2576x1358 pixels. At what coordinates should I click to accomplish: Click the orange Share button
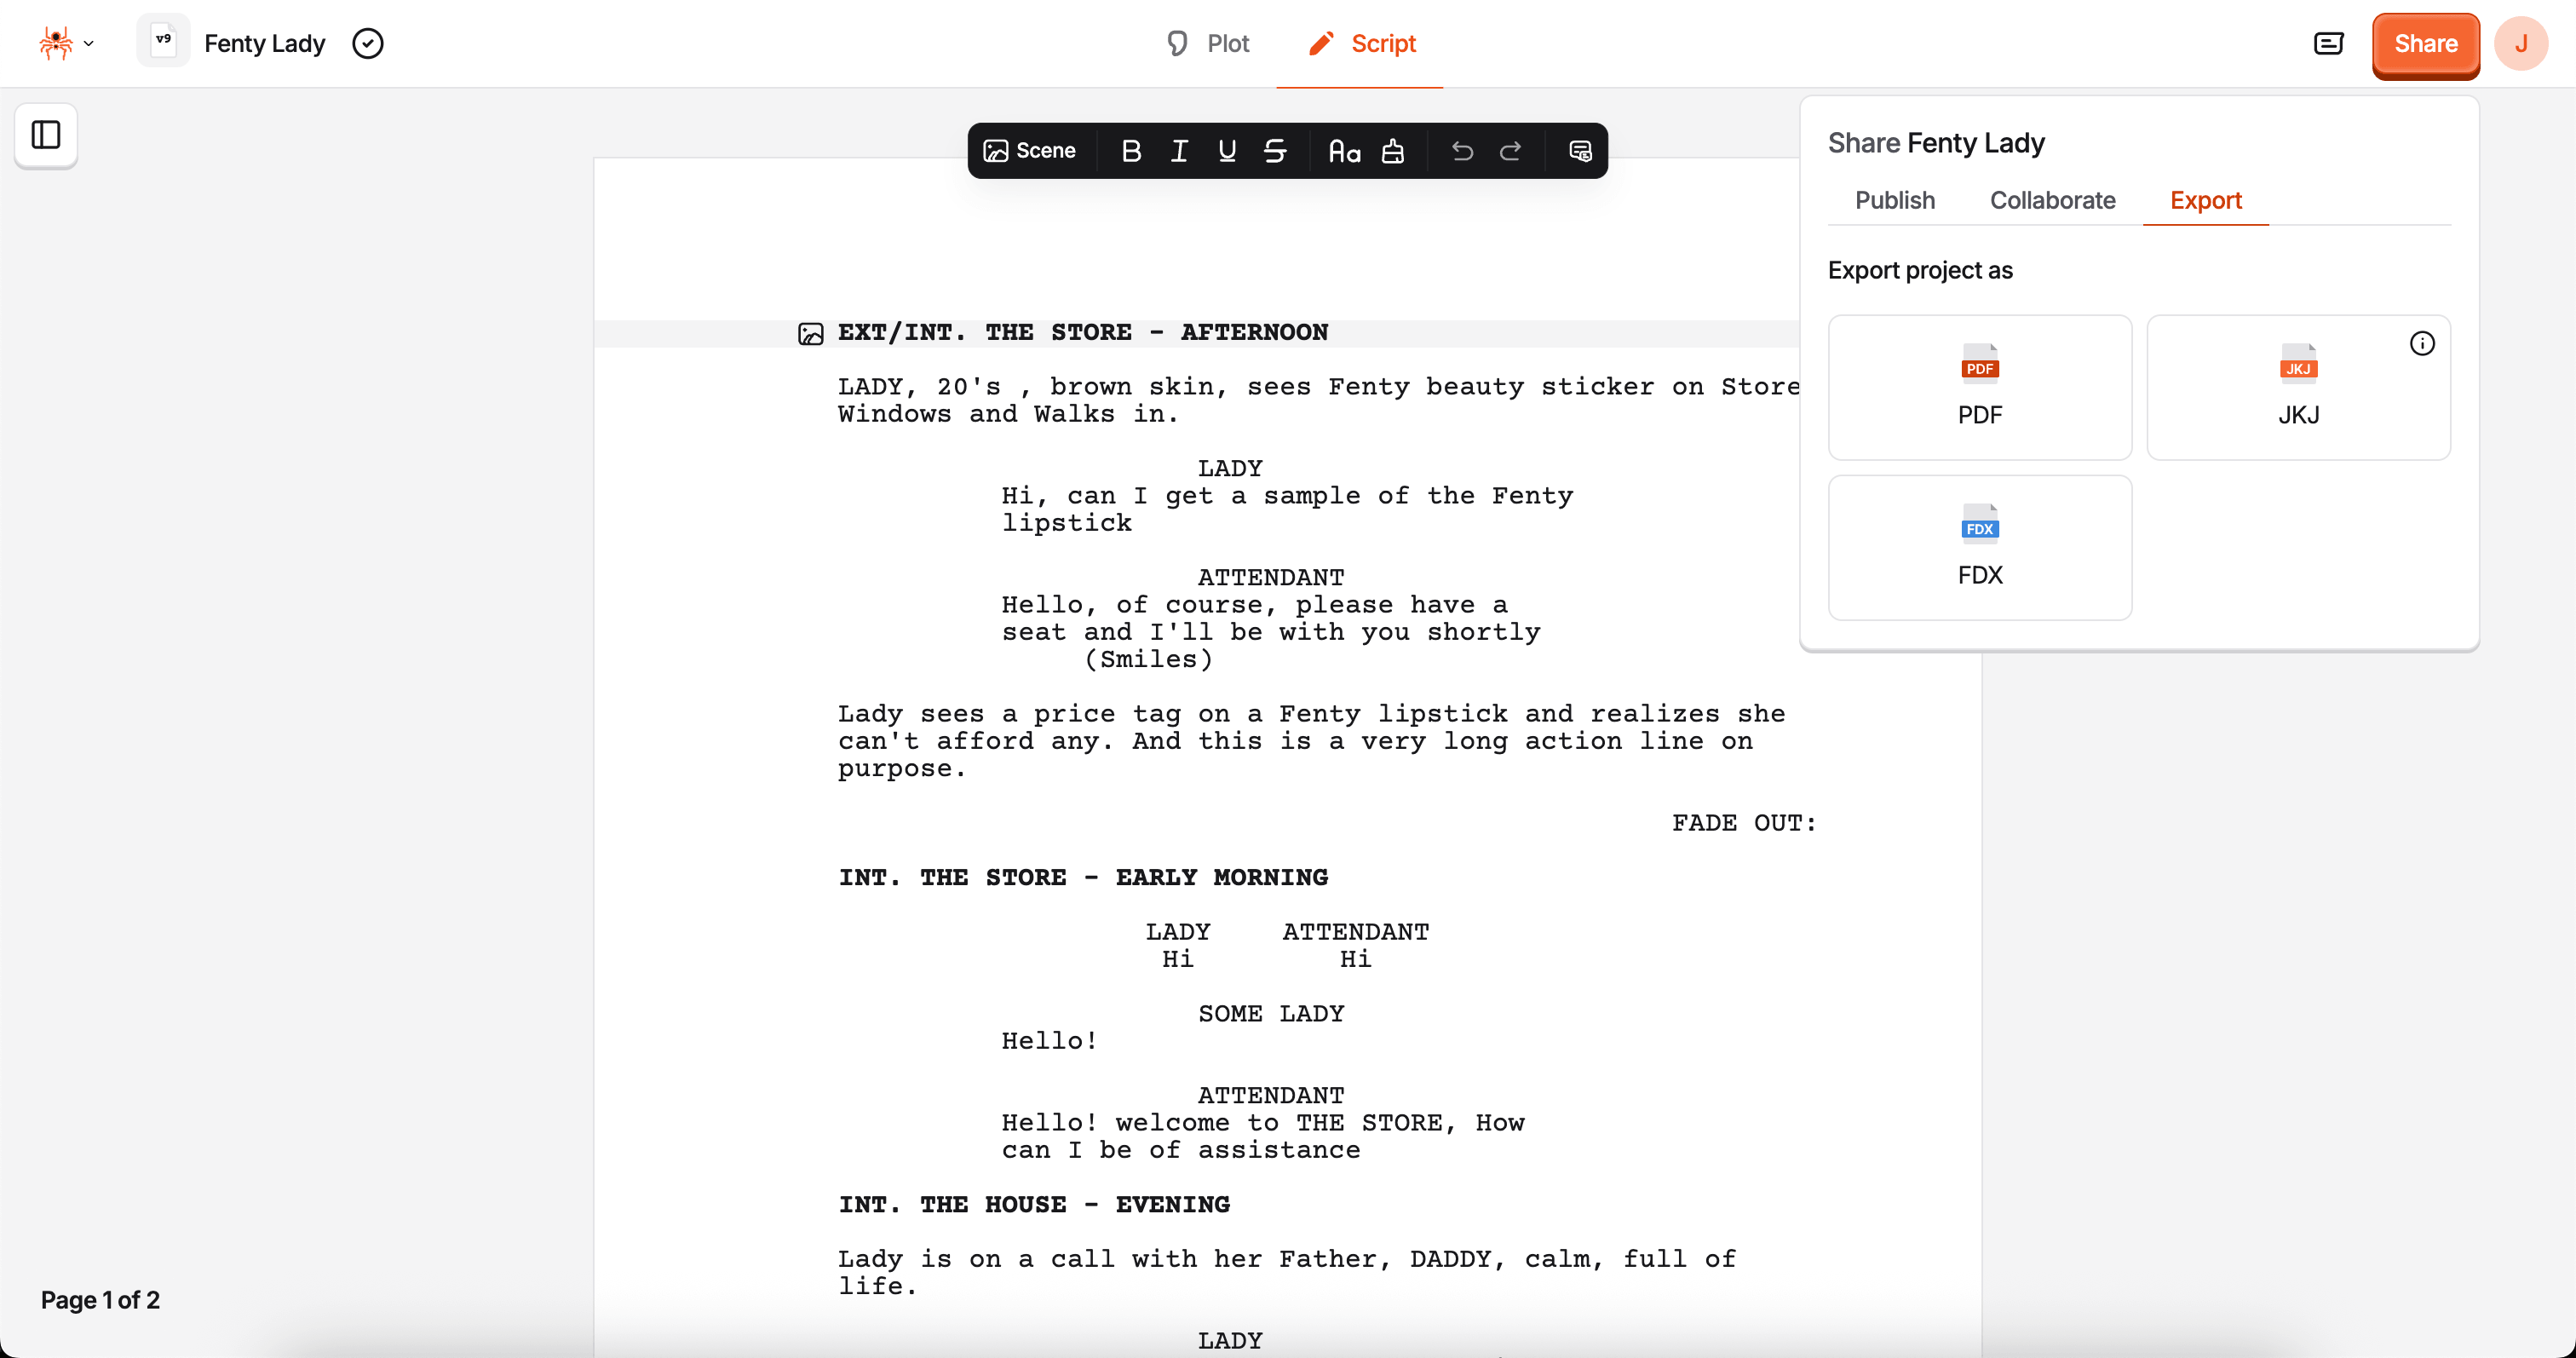tap(2425, 44)
